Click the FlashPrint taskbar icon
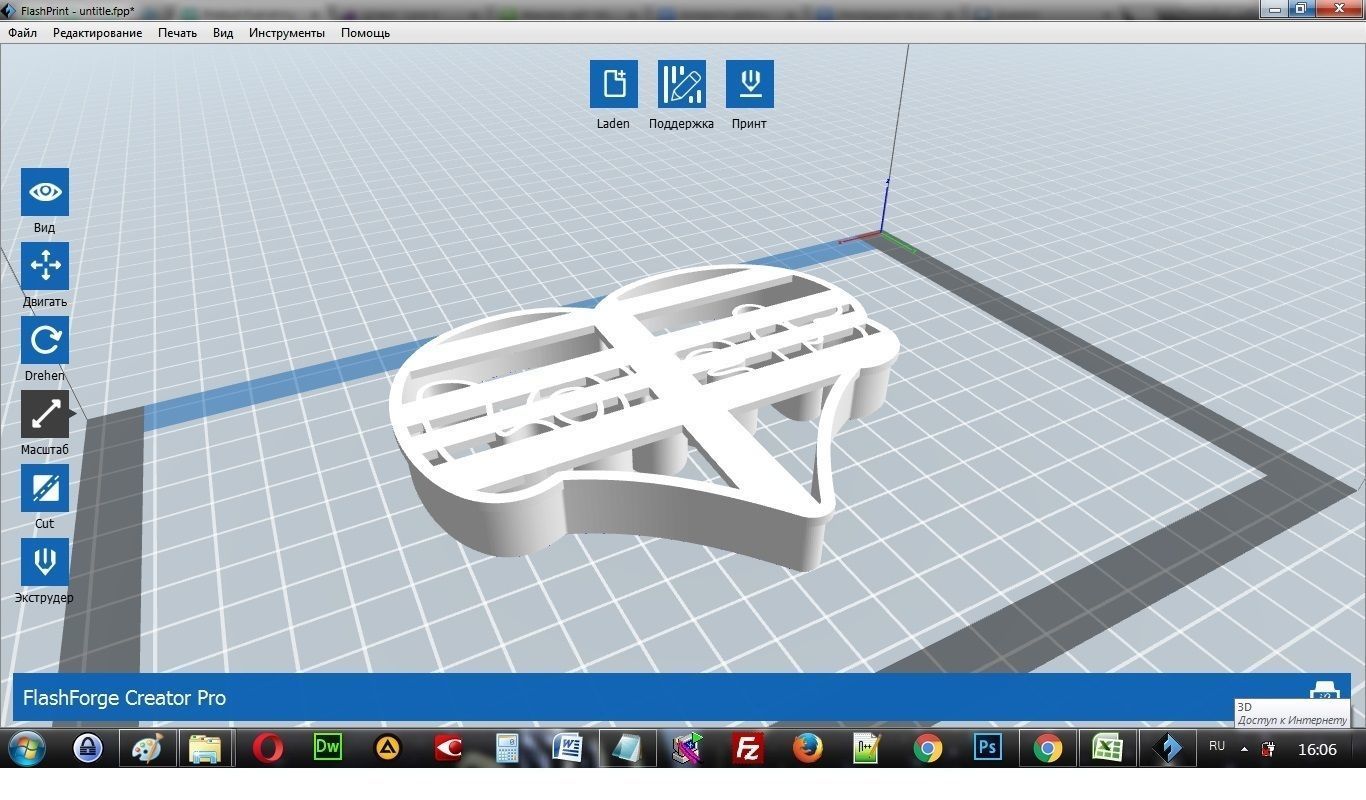The height and width of the screenshot is (800, 1366). click(1167, 748)
